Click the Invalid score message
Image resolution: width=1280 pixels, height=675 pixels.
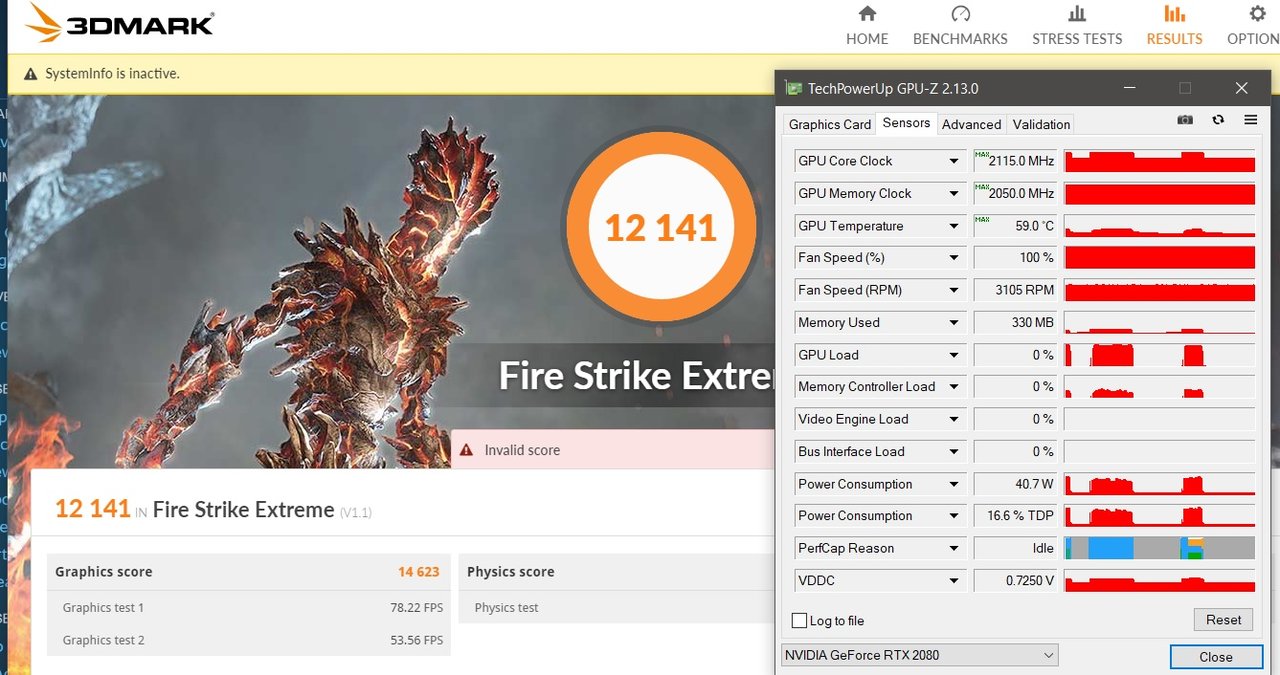click(x=522, y=450)
